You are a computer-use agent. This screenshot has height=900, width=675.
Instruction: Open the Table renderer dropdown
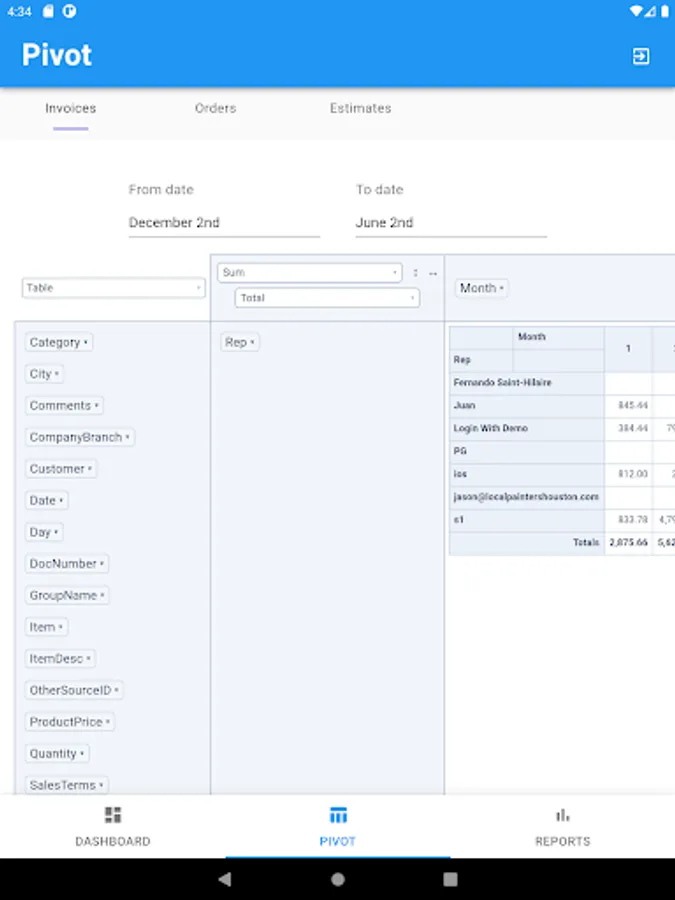pyautogui.click(x=113, y=288)
